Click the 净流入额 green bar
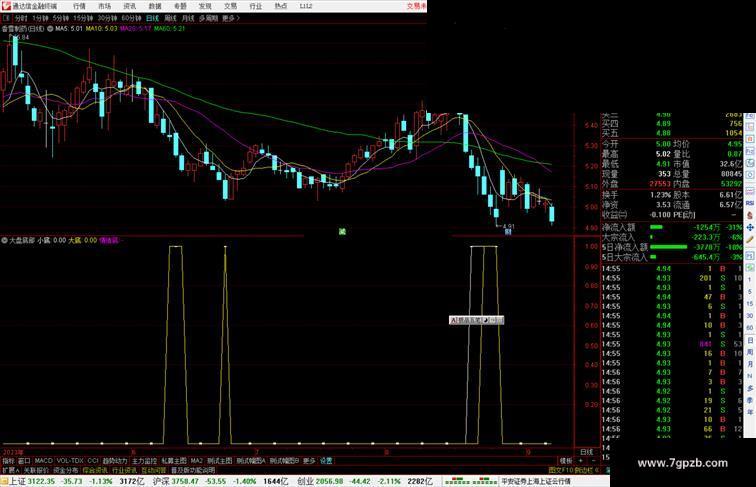 pos(657,227)
